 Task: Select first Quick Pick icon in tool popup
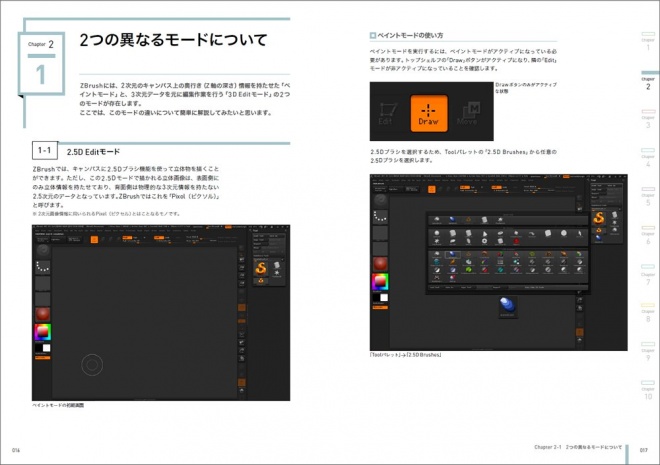(x=436, y=220)
